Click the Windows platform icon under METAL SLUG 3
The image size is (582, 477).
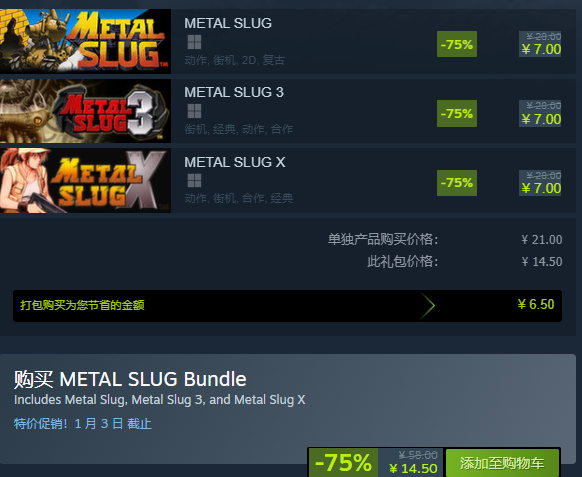click(x=194, y=111)
